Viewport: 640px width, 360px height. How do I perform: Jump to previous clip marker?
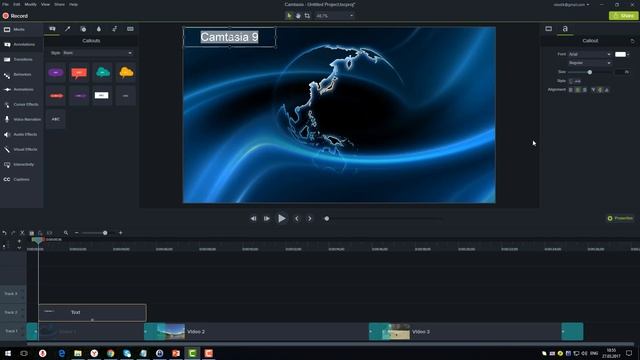click(x=297, y=219)
